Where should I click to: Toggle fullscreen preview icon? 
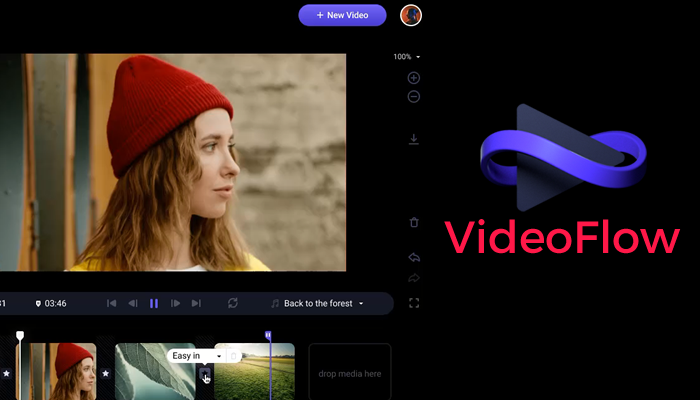click(414, 303)
